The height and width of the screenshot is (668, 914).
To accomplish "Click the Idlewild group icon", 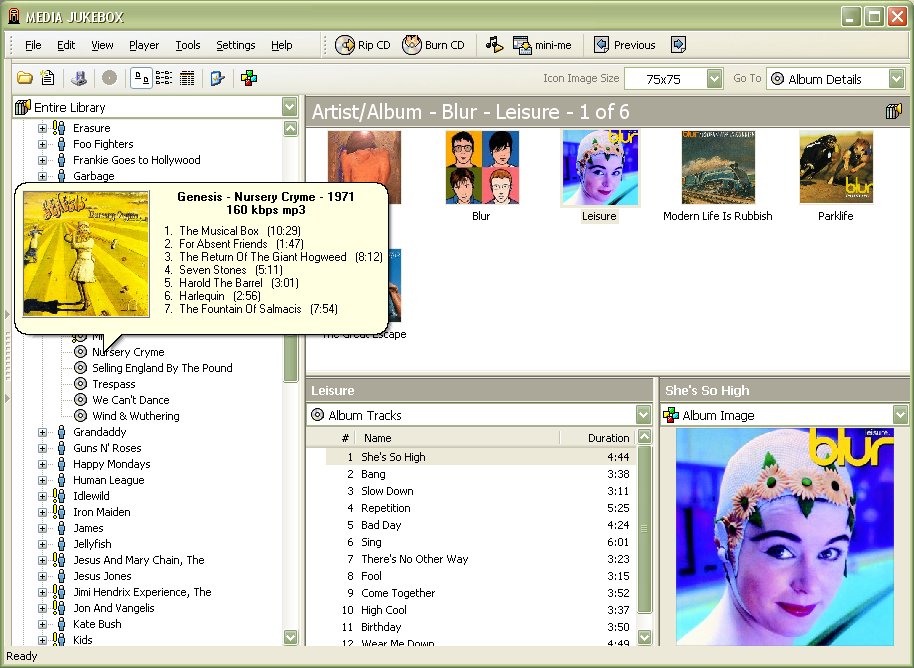I will point(59,496).
